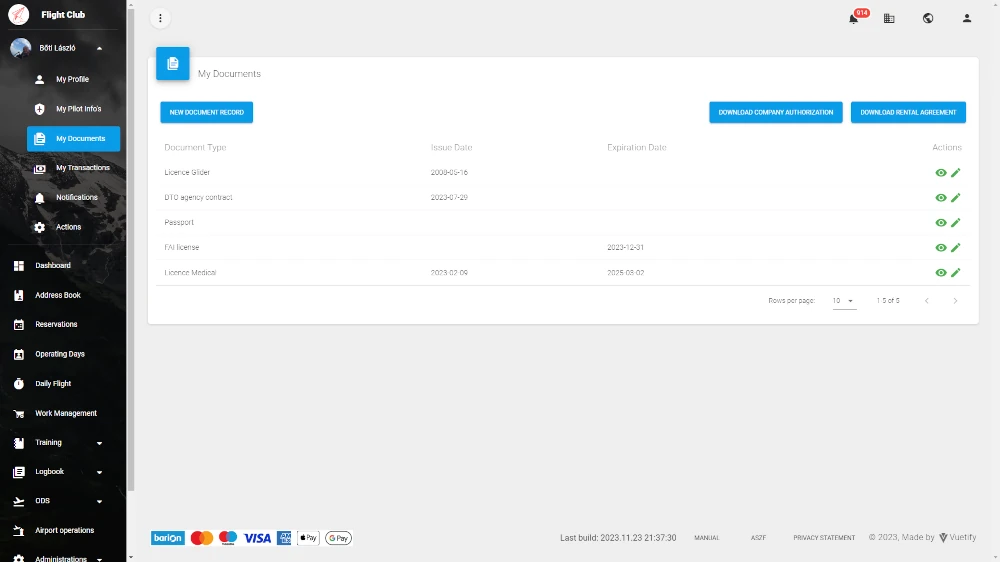Screen dimensions: 1000x562
Task: Click the American Express logo
Action: 284,538
